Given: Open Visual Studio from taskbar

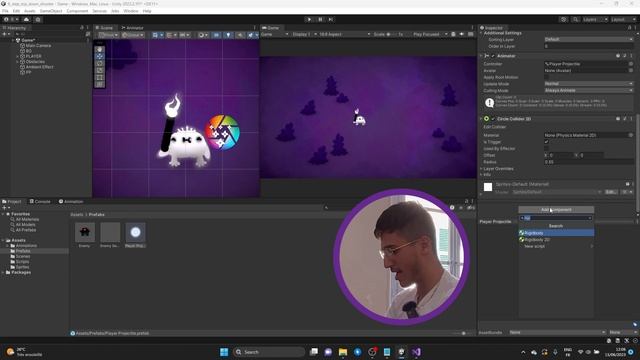Looking at the screenshot, I should (x=416, y=352).
